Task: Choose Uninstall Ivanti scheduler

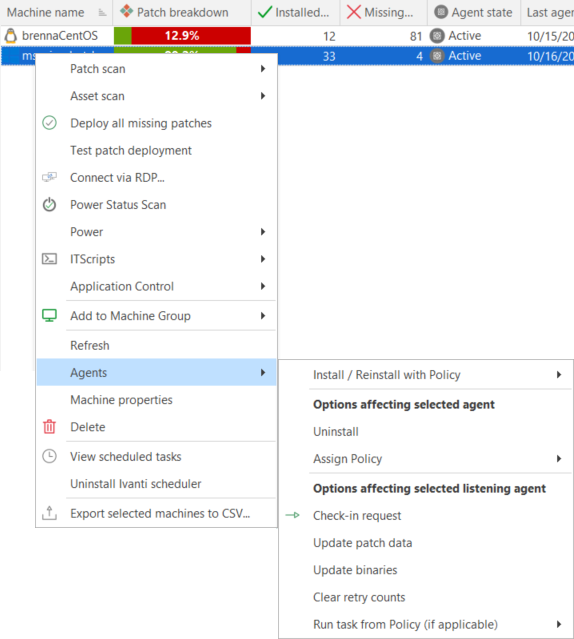Action: (156, 484)
